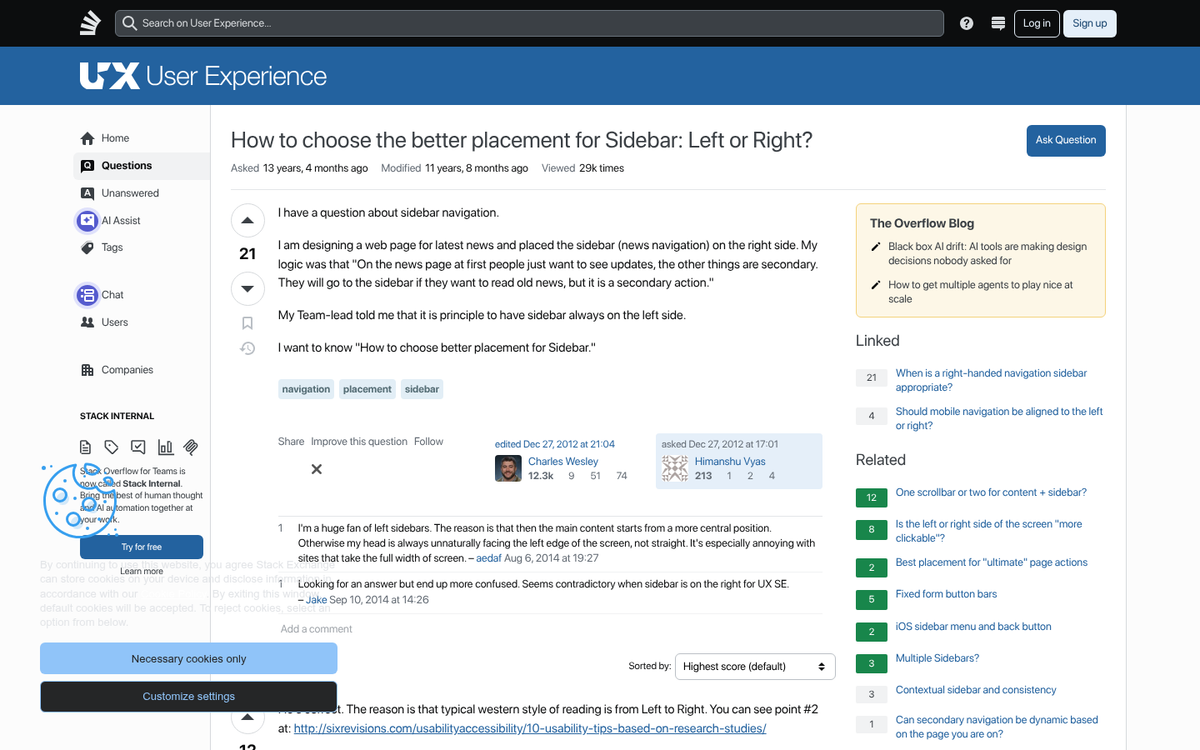The height and width of the screenshot is (750, 1200).
Task: Click the Ask Question button
Action: pyautogui.click(x=1065, y=140)
